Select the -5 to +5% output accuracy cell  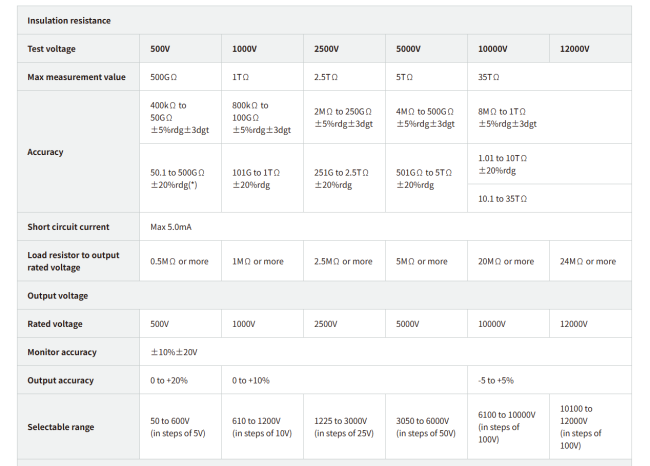pyautogui.click(x=549, y=380)
